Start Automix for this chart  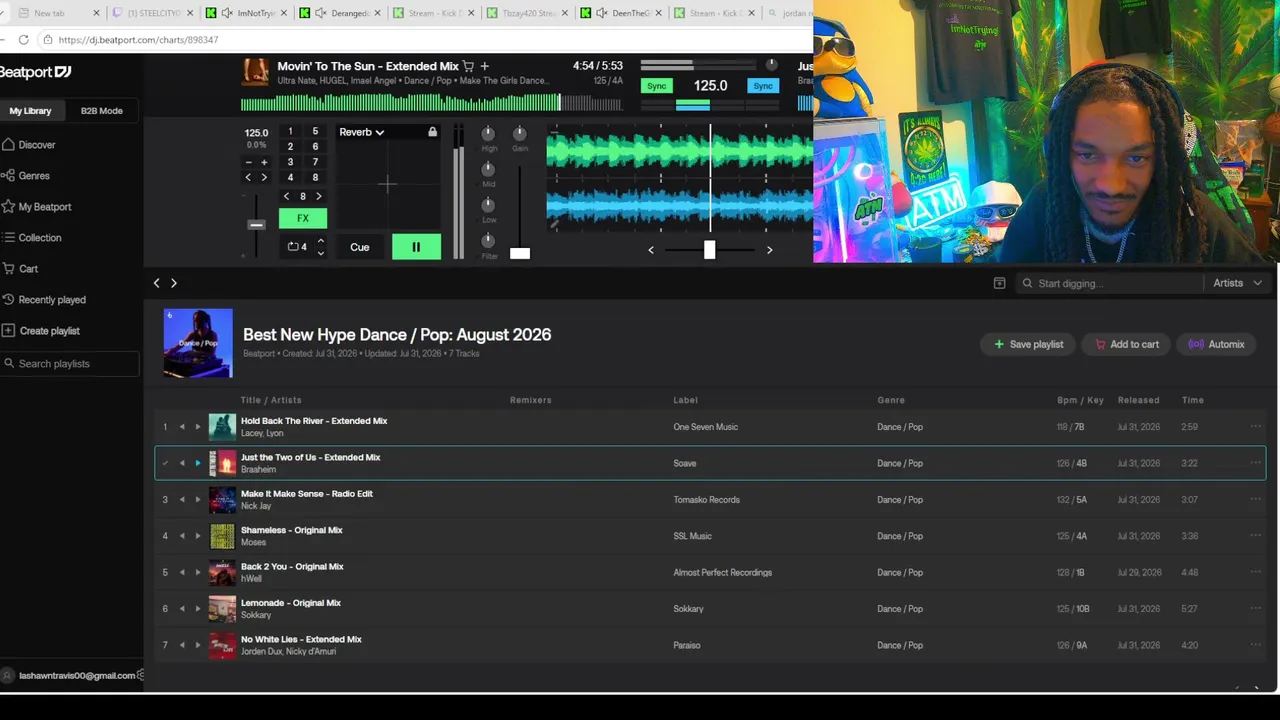coord(1216,344)
